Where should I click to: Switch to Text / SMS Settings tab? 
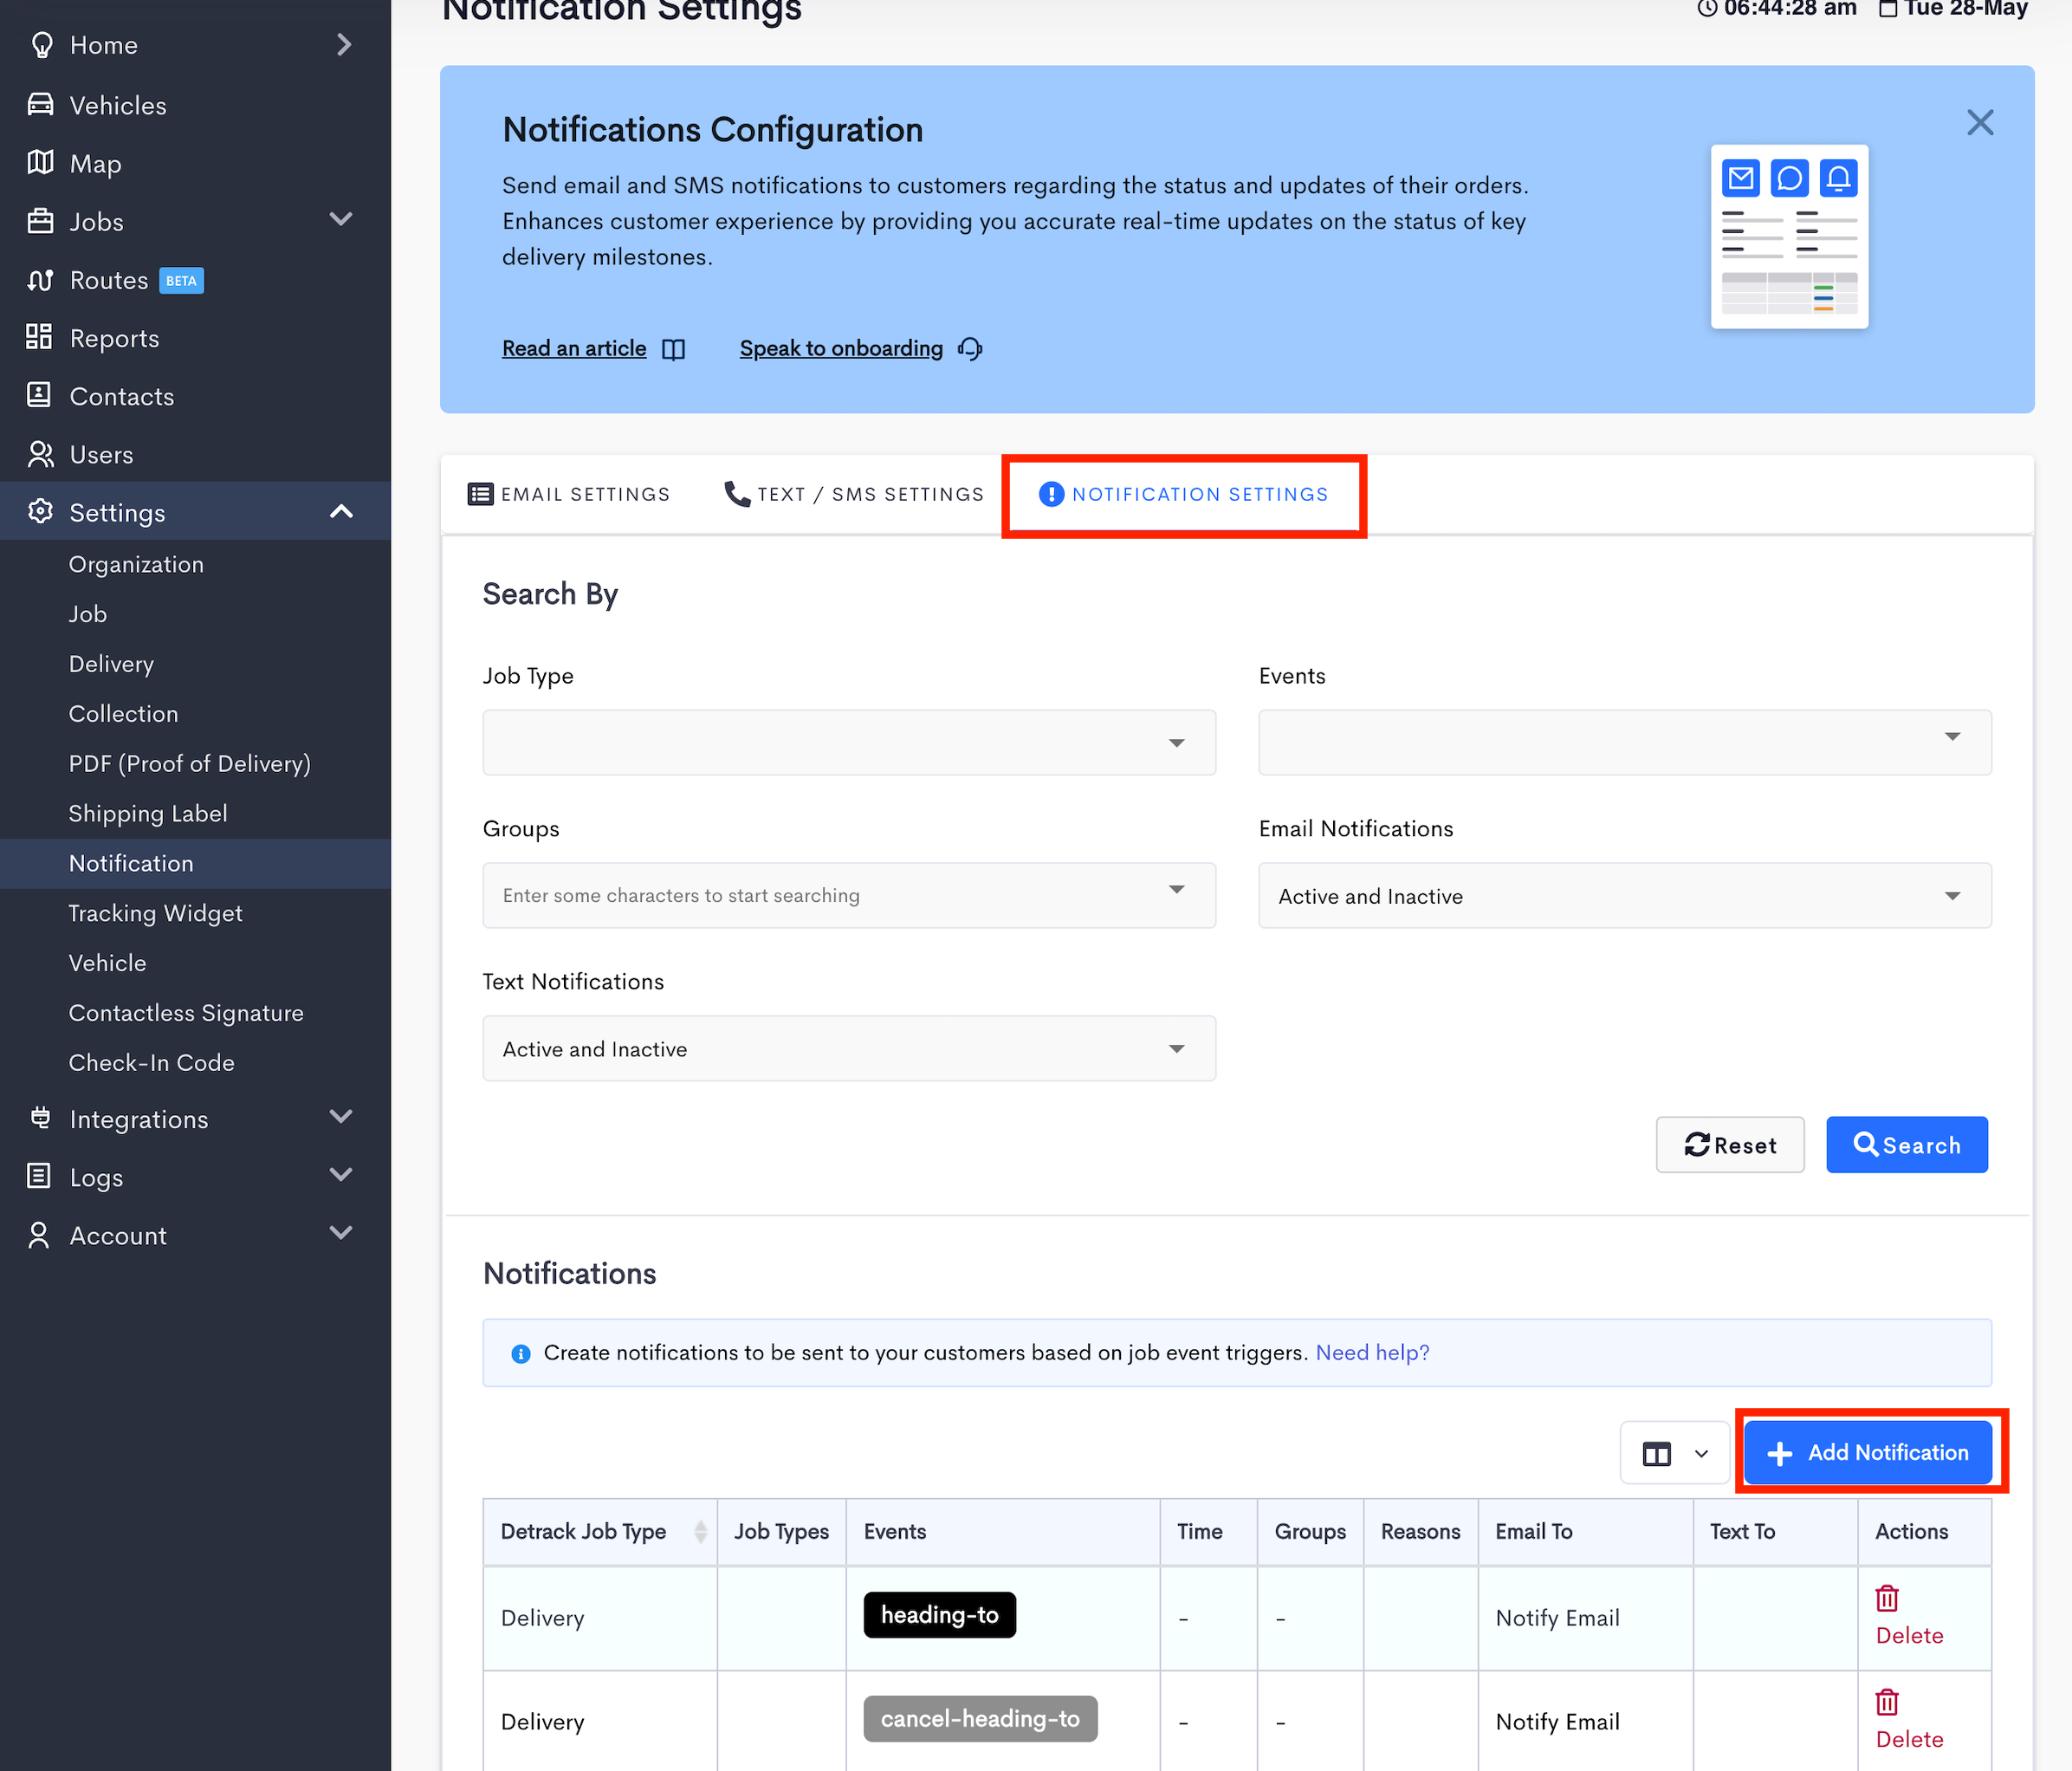[x=854, y=494]
